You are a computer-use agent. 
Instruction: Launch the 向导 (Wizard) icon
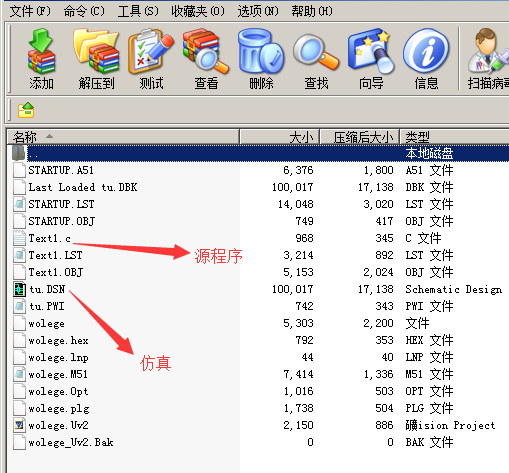tap(371, 59)
